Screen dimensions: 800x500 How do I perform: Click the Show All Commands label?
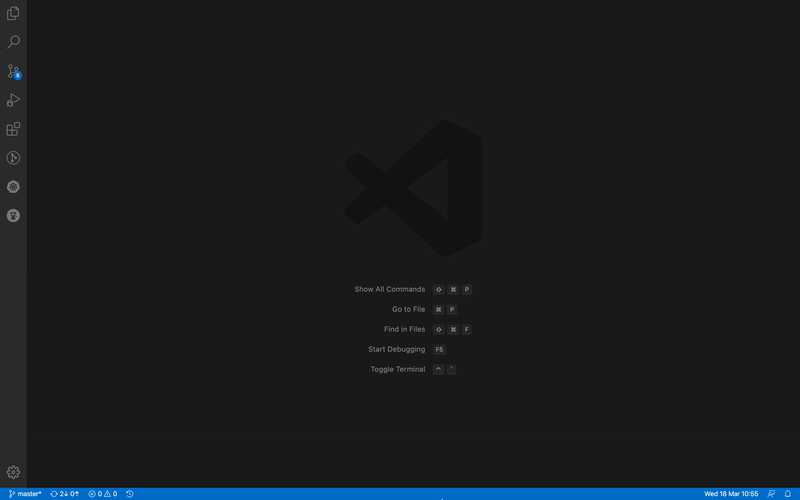[x=389, y=289]
